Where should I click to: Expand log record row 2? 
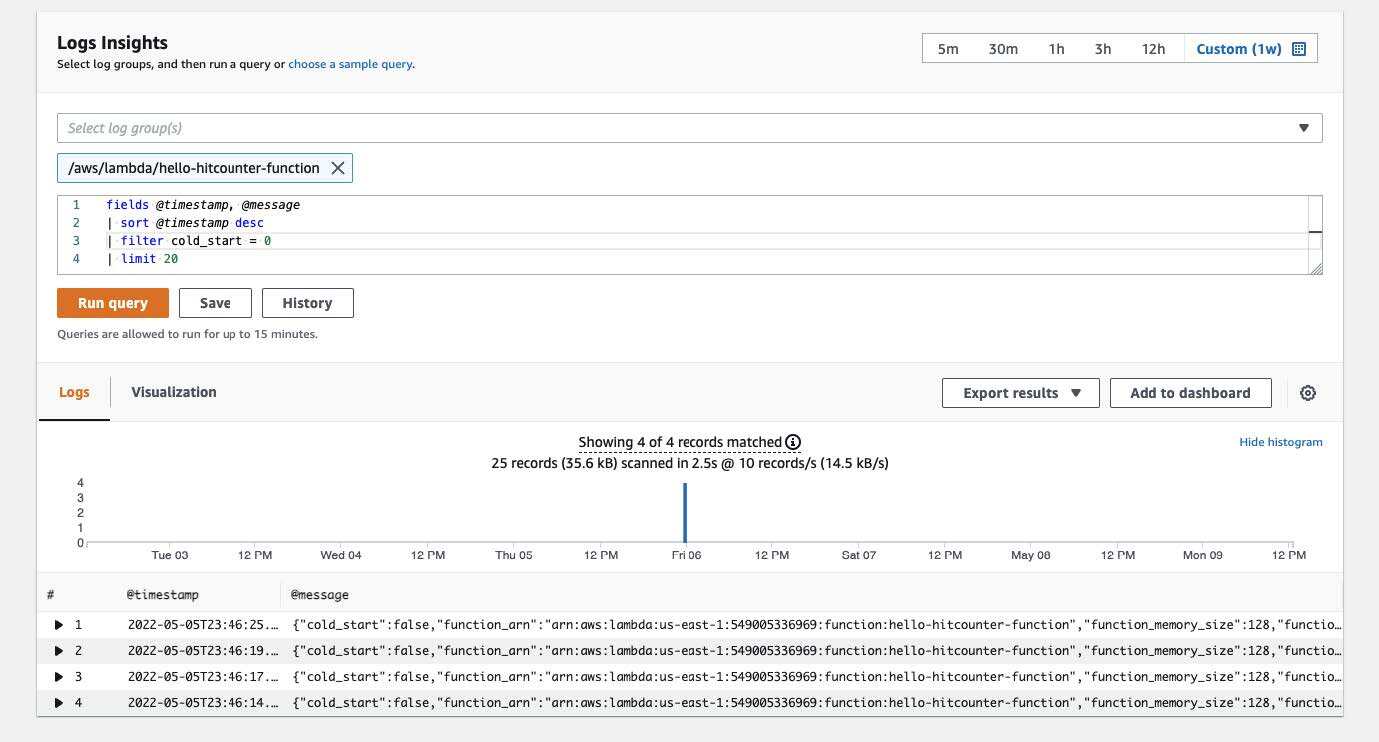coord(59,651)
